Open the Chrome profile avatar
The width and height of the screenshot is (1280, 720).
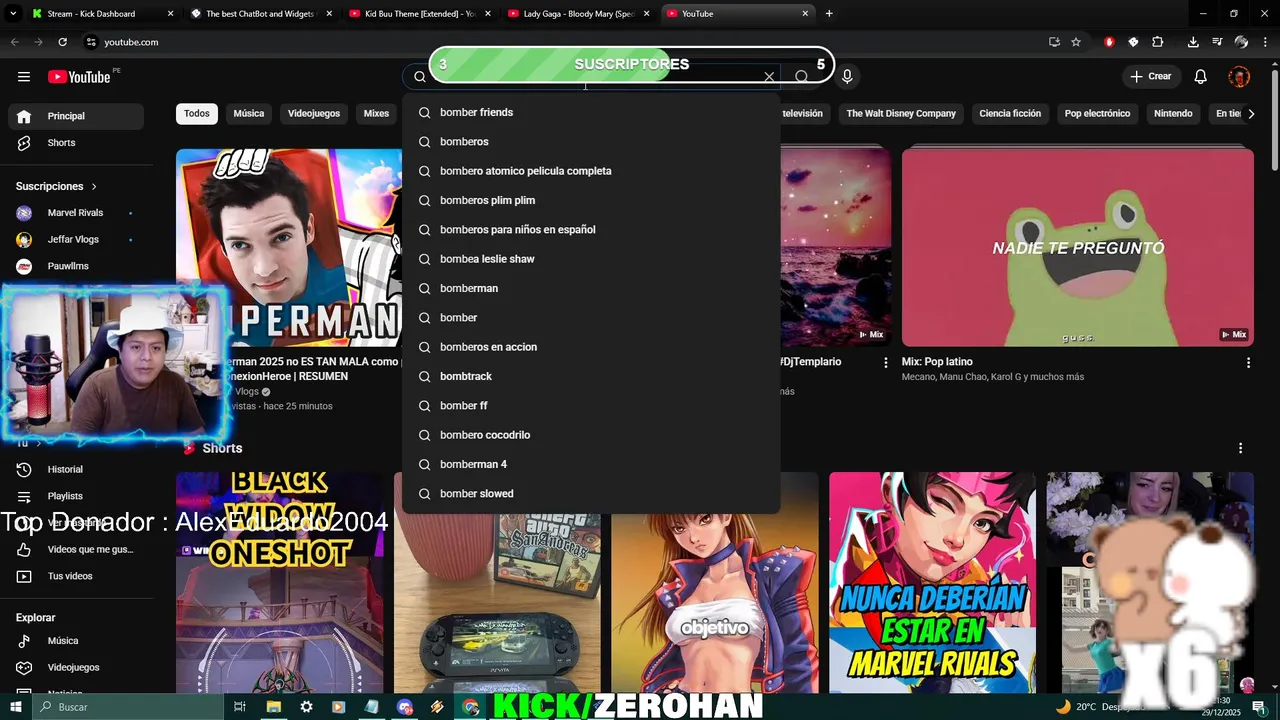(1241, 42)
